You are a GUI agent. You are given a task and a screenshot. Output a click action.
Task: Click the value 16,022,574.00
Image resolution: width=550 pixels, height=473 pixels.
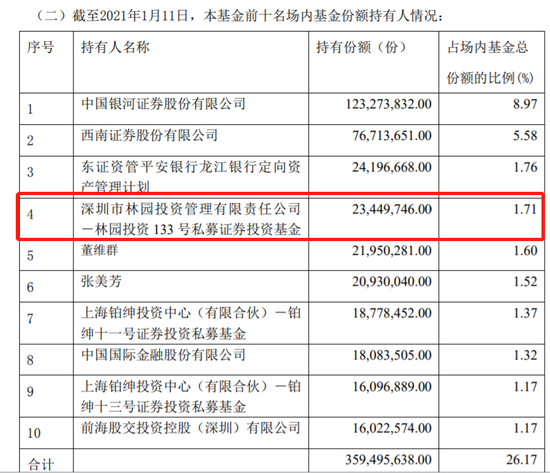[392, 428]
